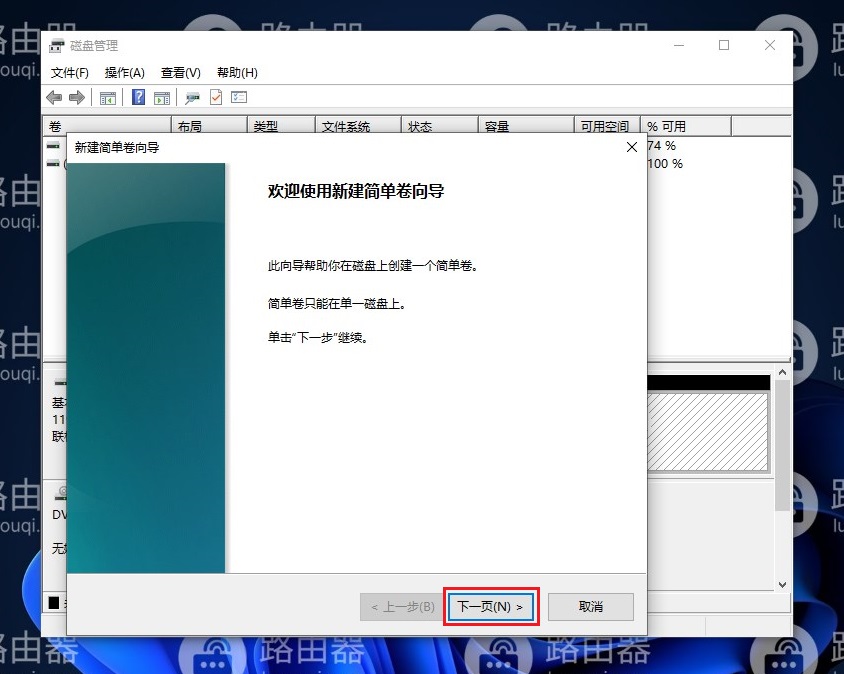Click the scrollbar down arrow in disk pane
This screenshot has width=844, height=674.
[783, 585]
